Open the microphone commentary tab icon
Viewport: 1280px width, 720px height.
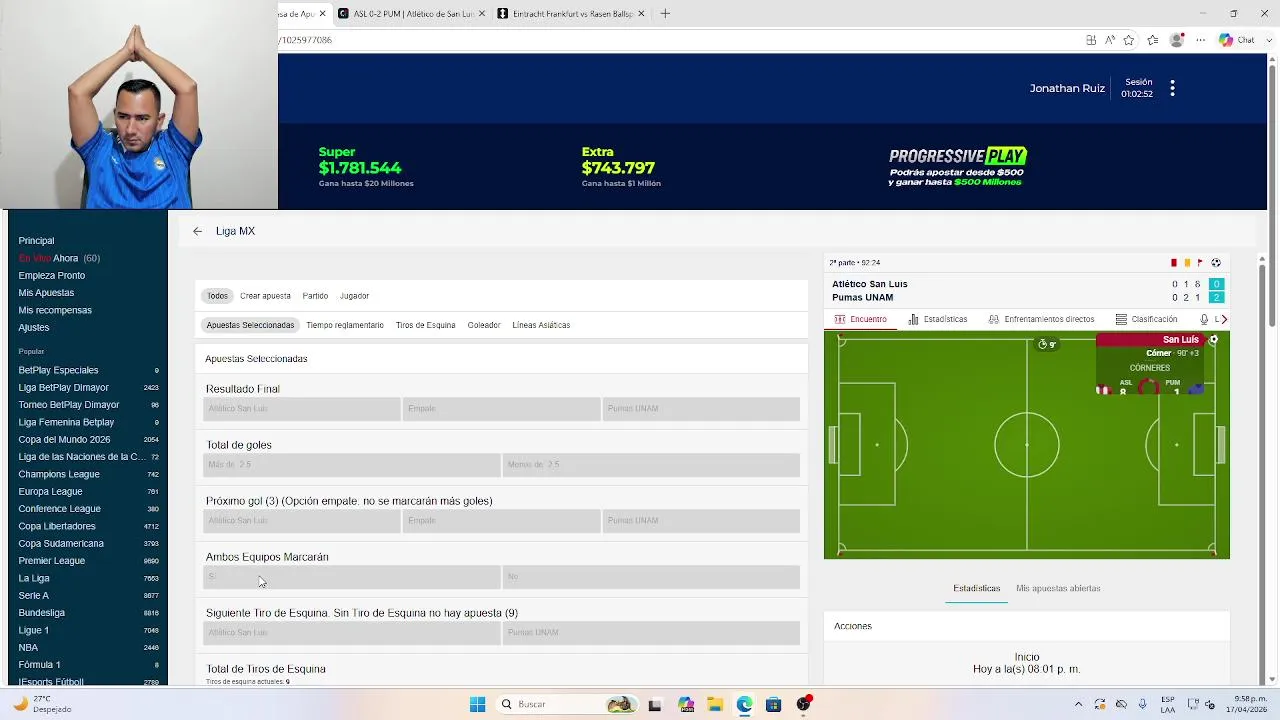tap(1204, 319)
